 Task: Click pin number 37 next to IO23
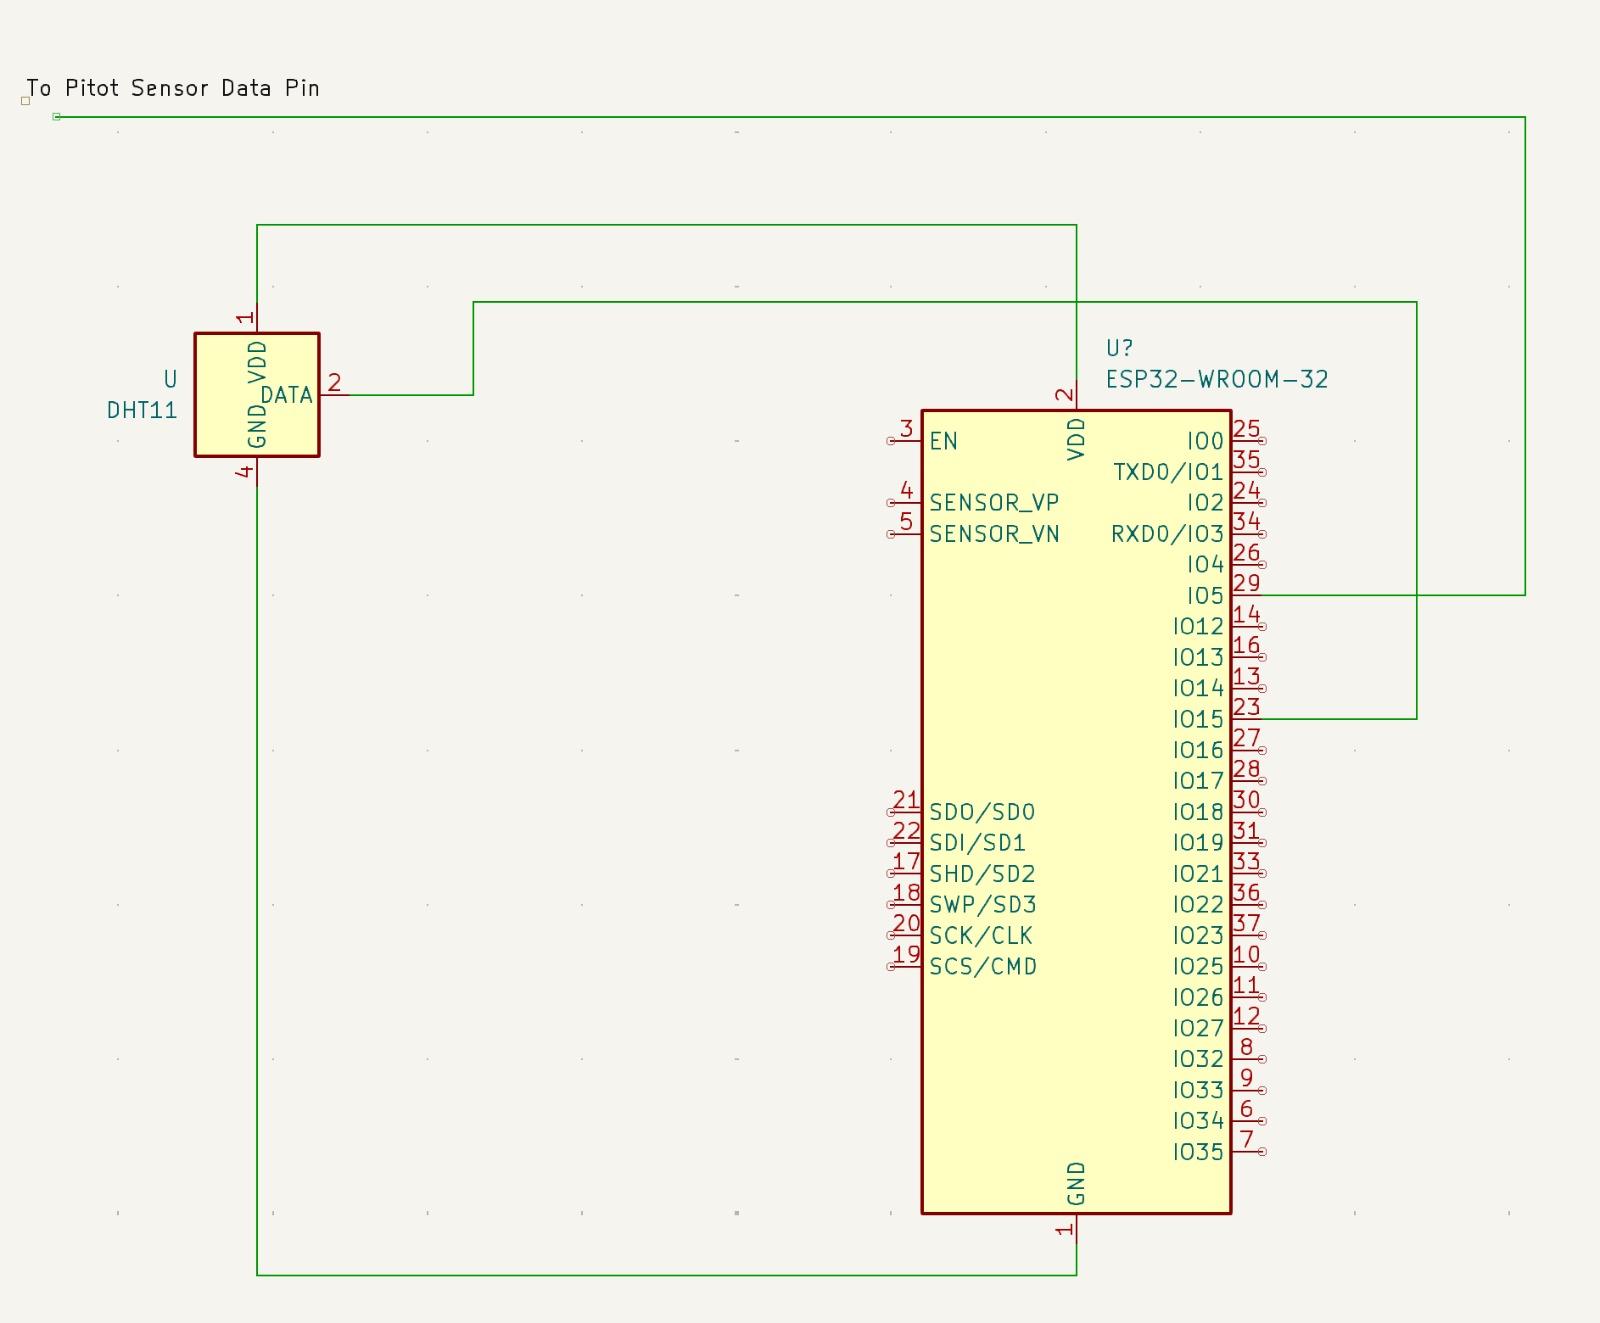click(x=1246, y=923)
